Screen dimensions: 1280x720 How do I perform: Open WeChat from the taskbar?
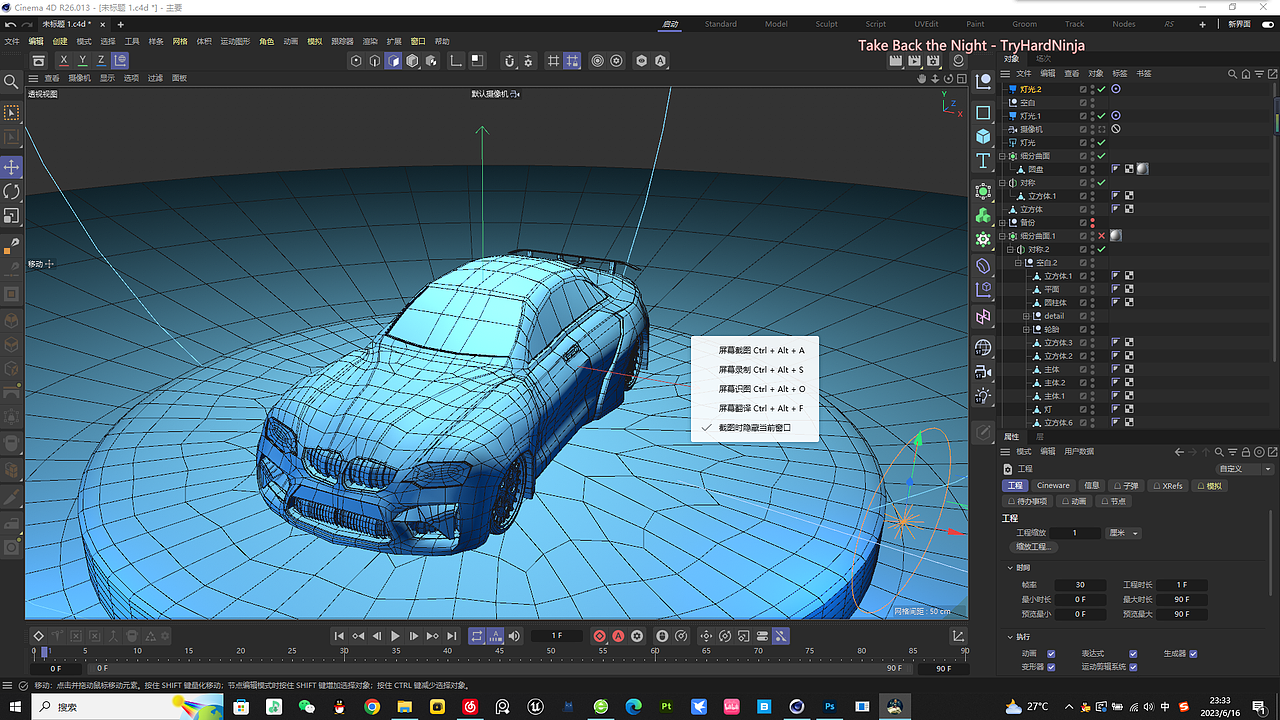[x=307, y=707]
